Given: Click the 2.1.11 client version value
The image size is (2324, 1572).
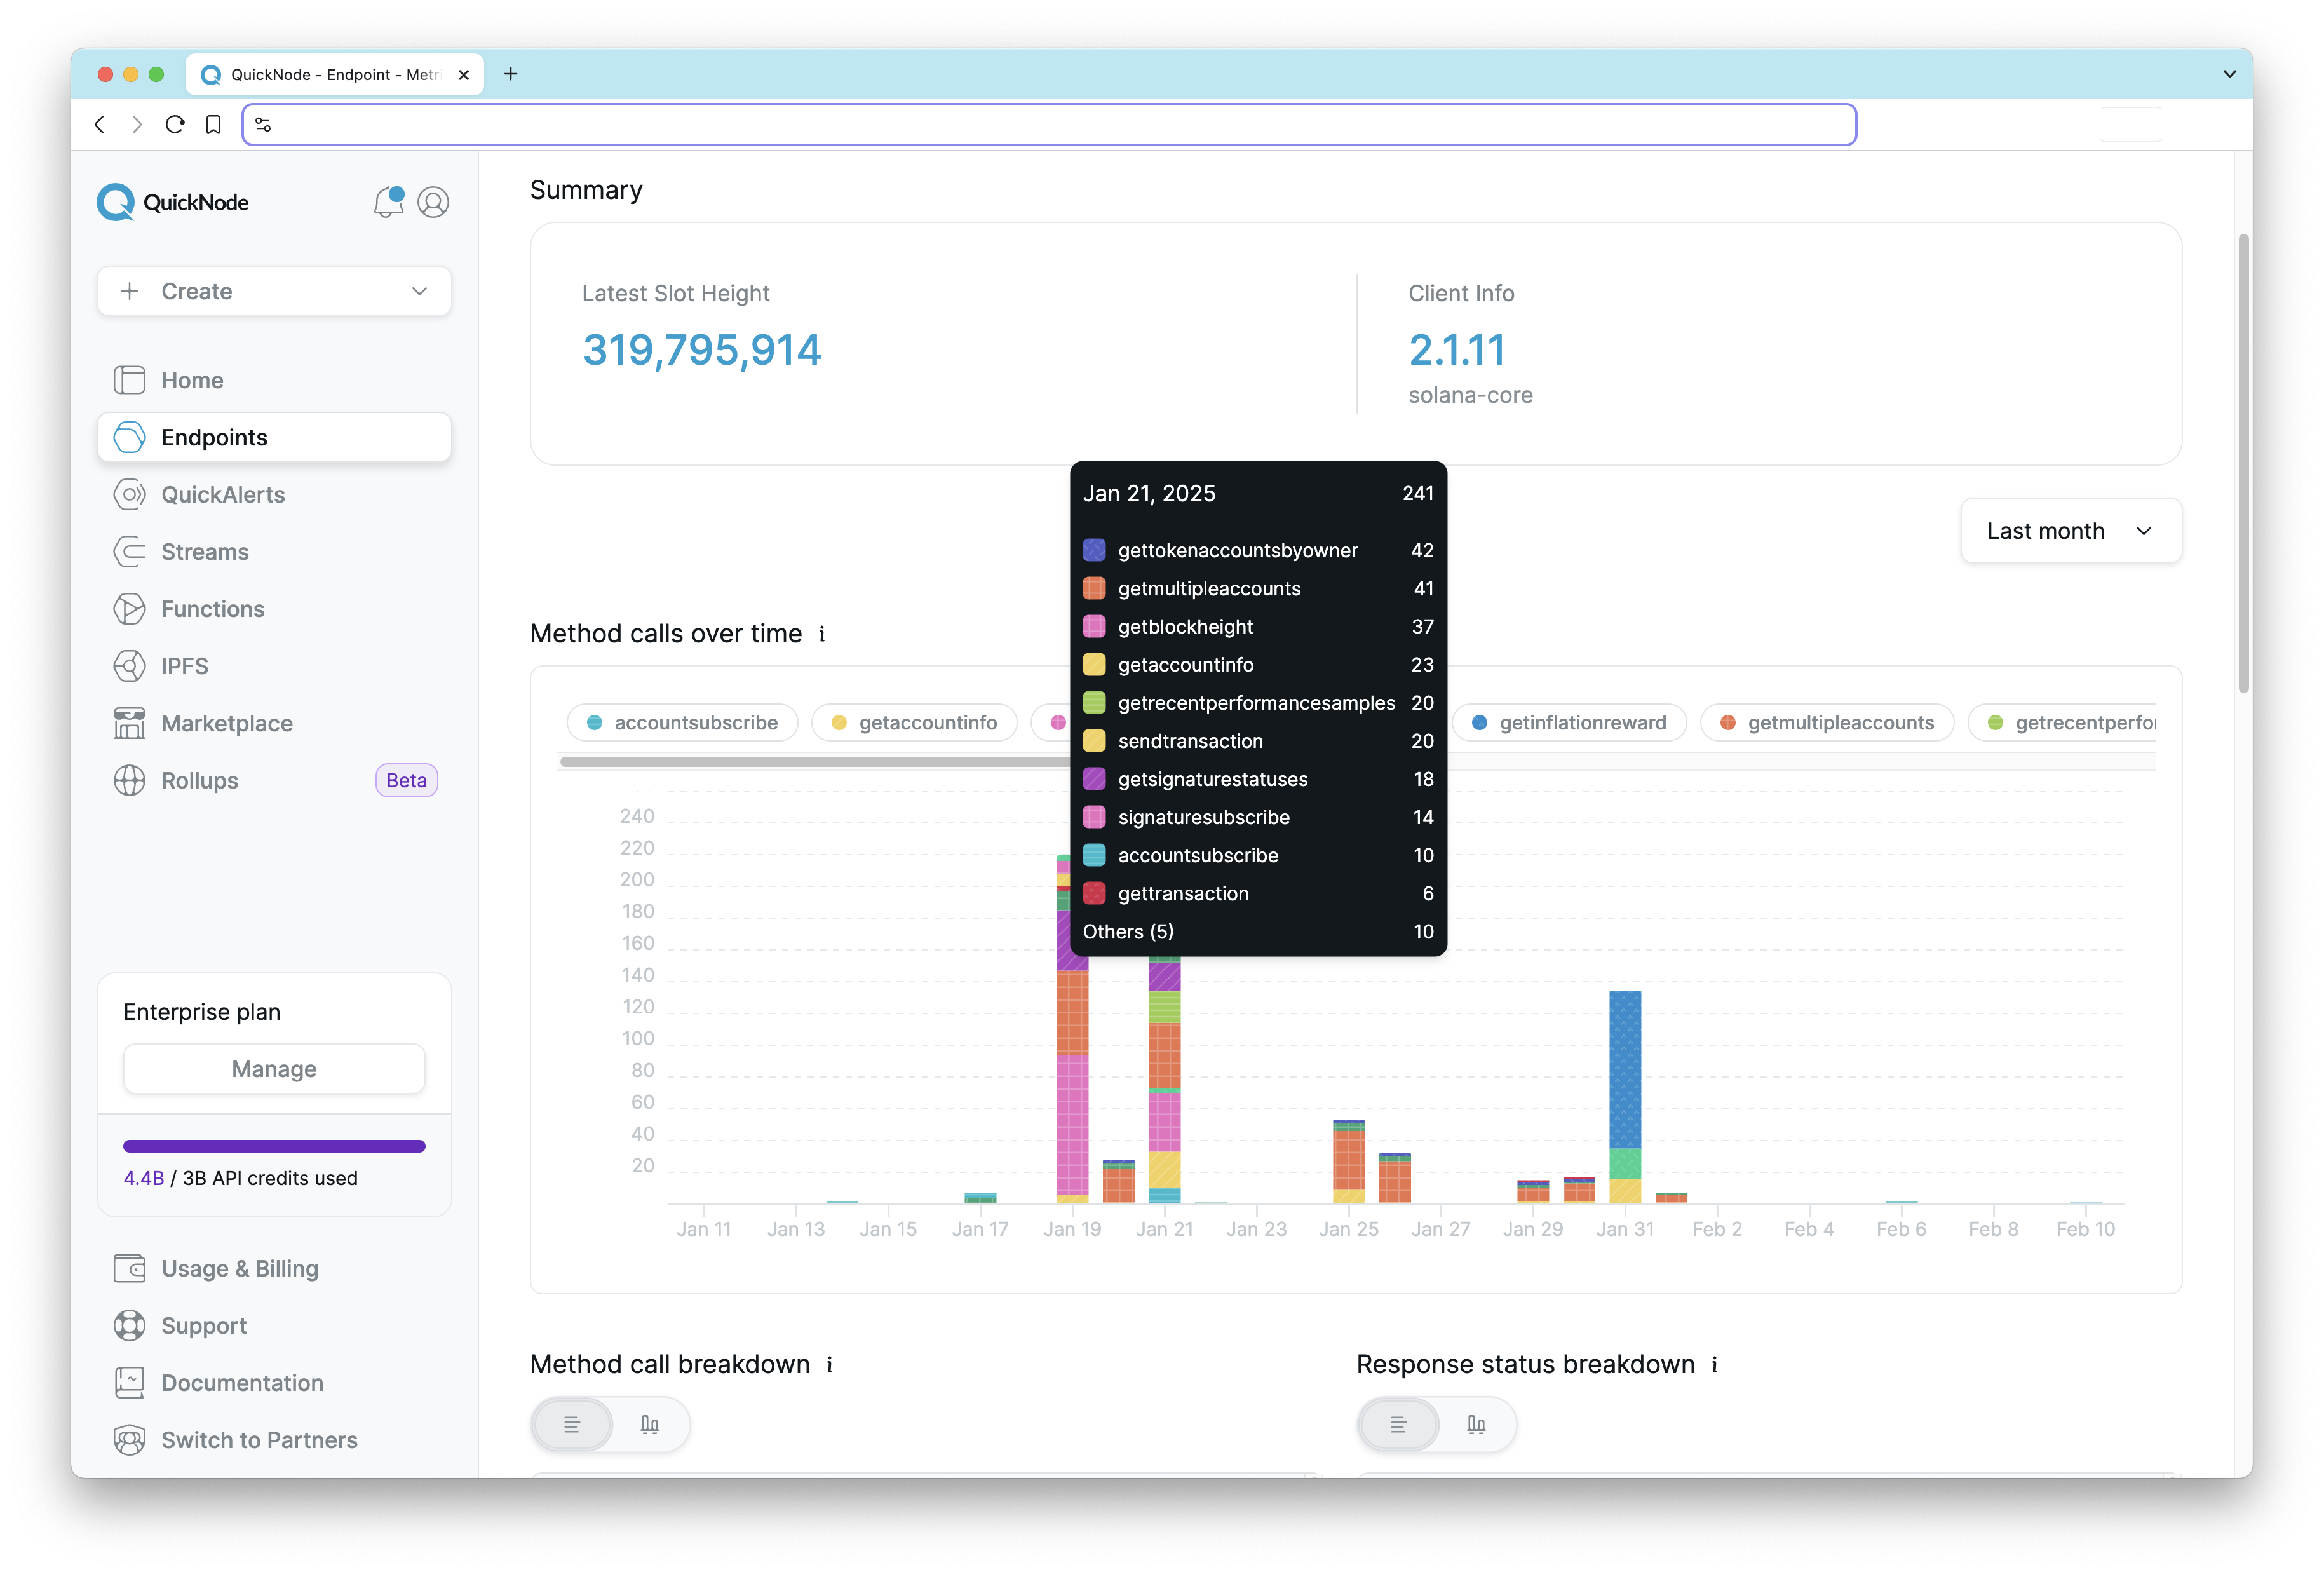Looking at the screenshot, I should [x=1457, y=350].
